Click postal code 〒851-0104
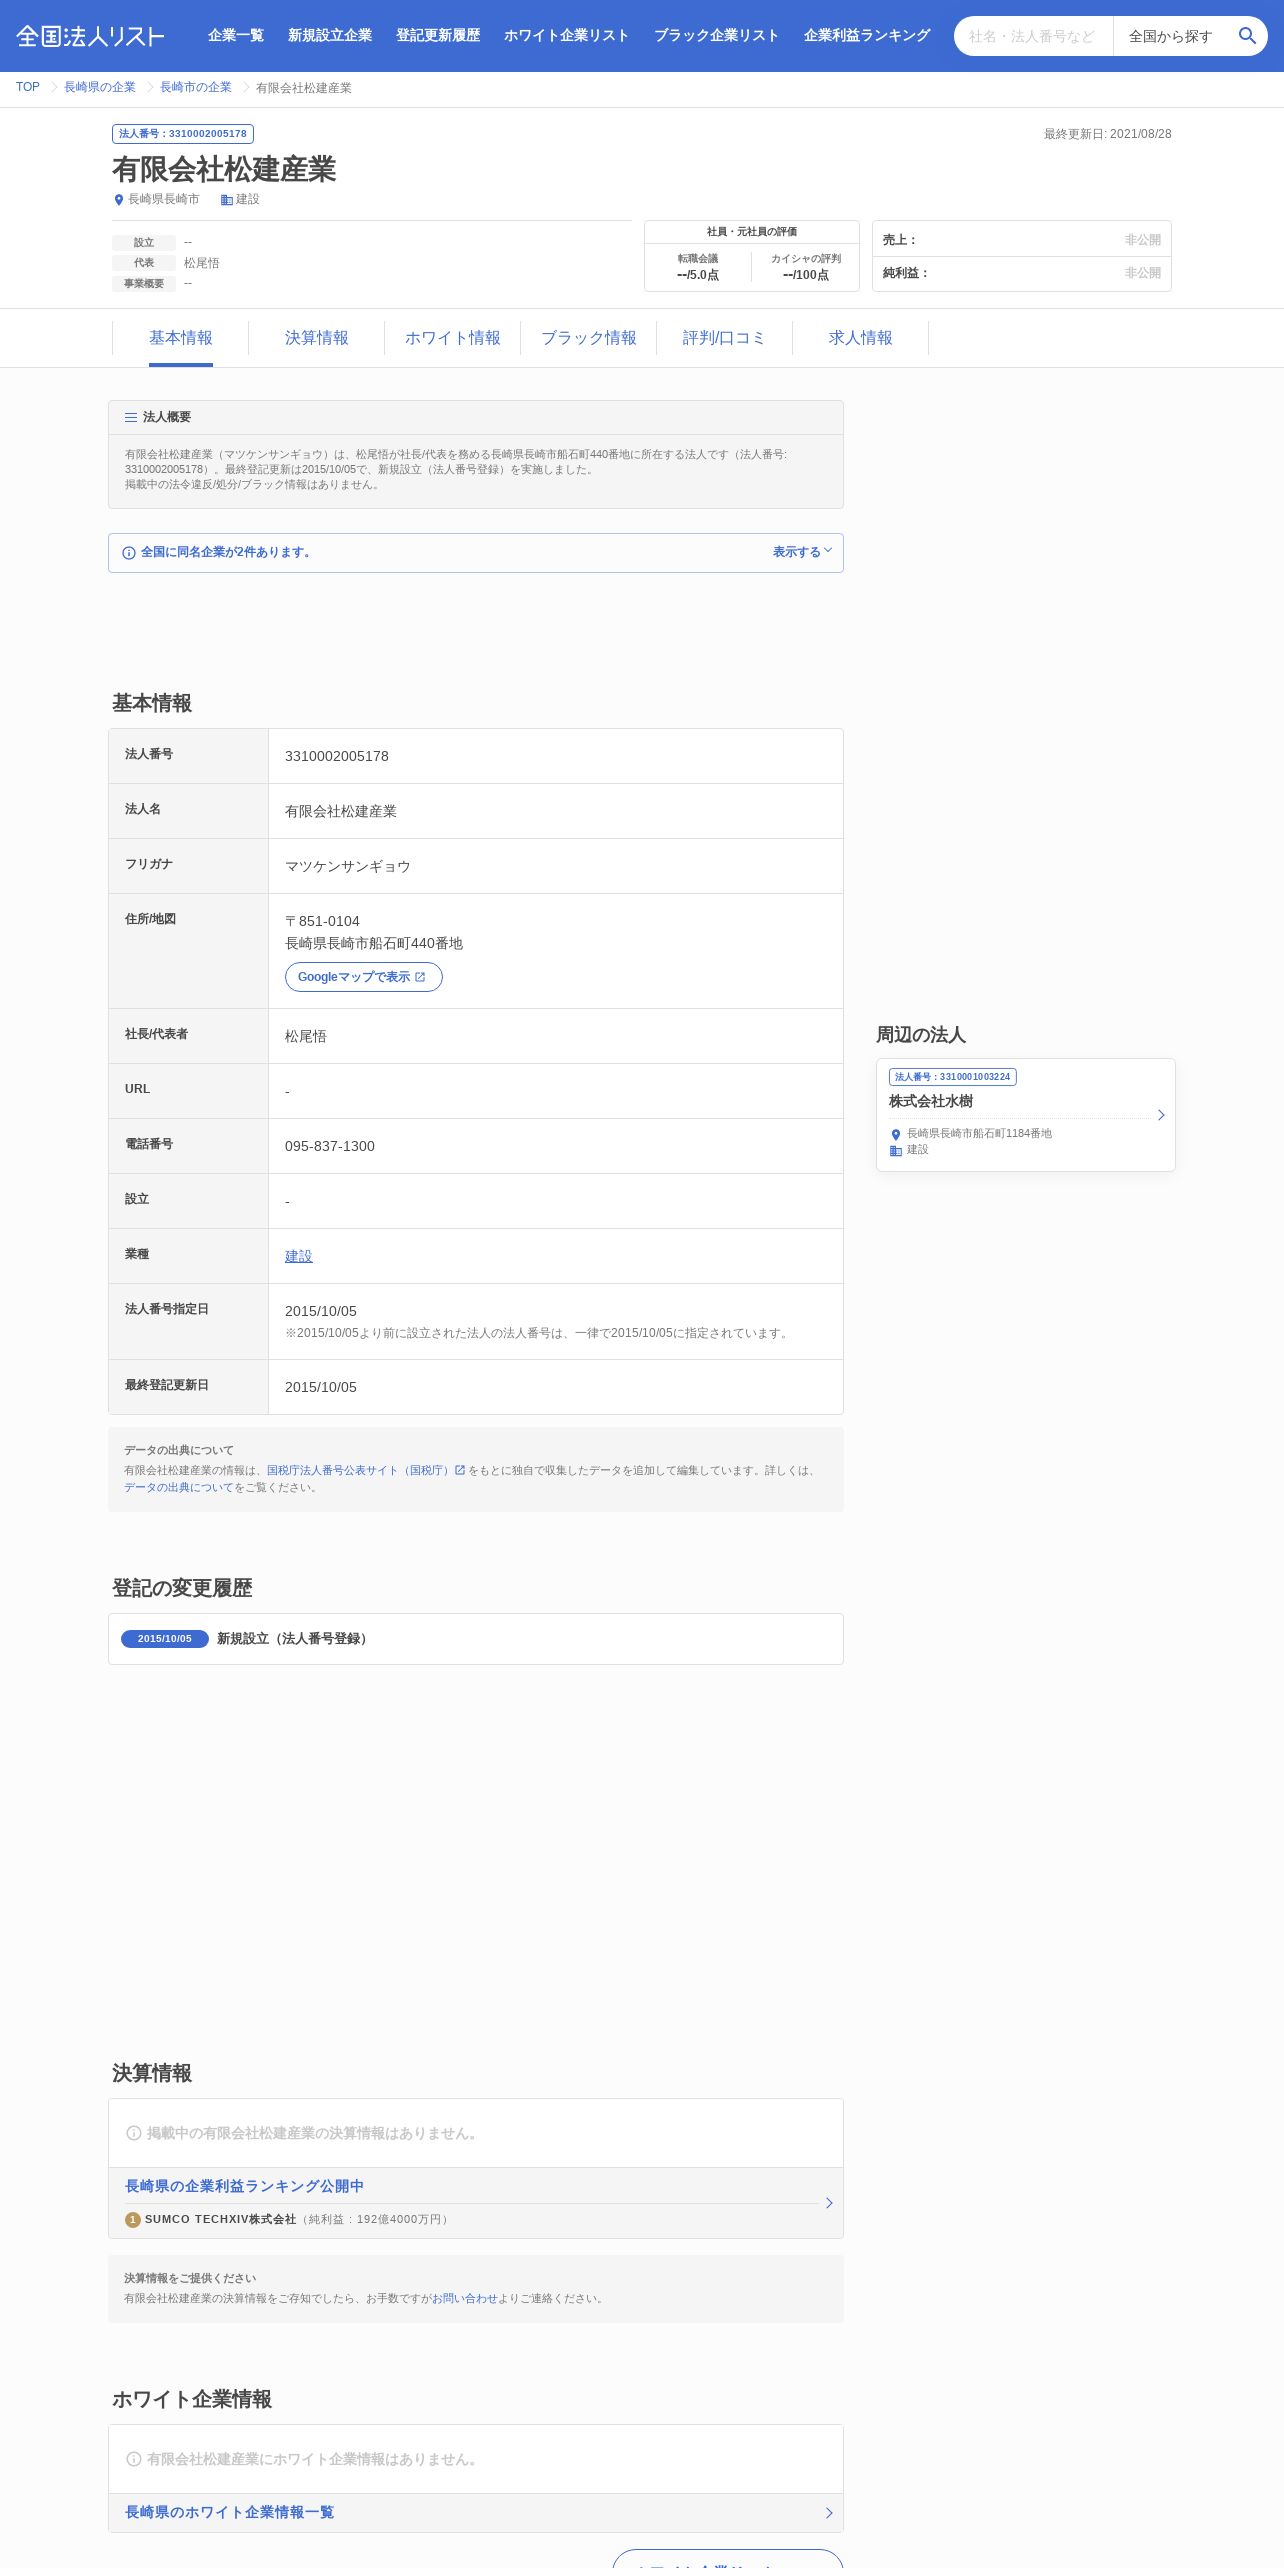Screen dimensions: 1284x2568 point(322,921)
